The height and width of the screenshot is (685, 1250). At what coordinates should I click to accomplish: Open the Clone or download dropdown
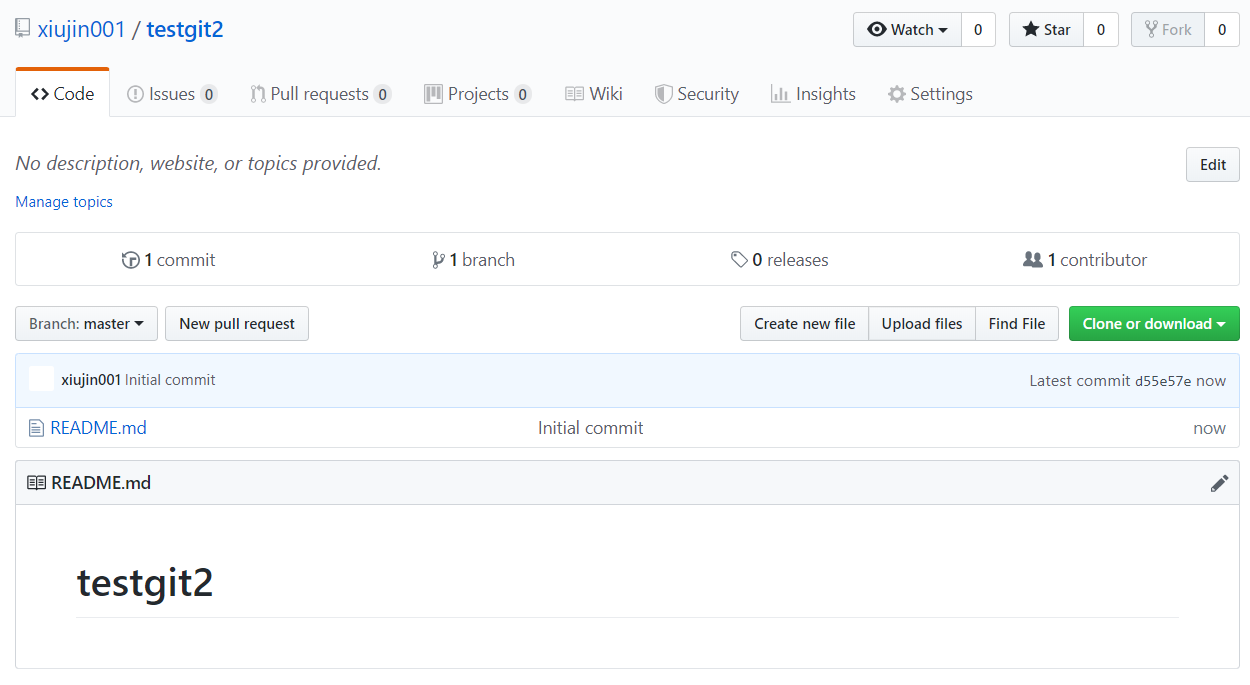click(1153, 324)
